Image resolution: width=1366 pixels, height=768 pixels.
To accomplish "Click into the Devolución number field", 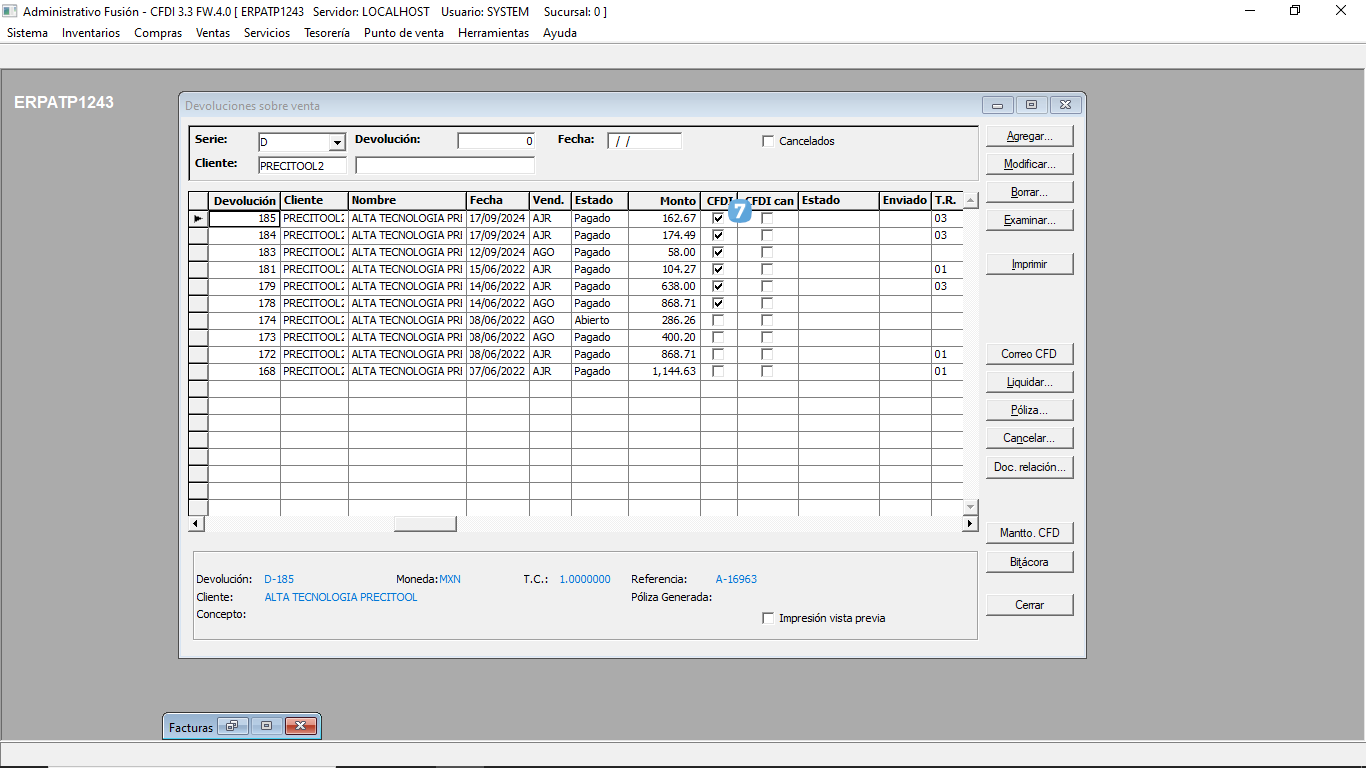I will pyautogui.click(x=496, y=141).
